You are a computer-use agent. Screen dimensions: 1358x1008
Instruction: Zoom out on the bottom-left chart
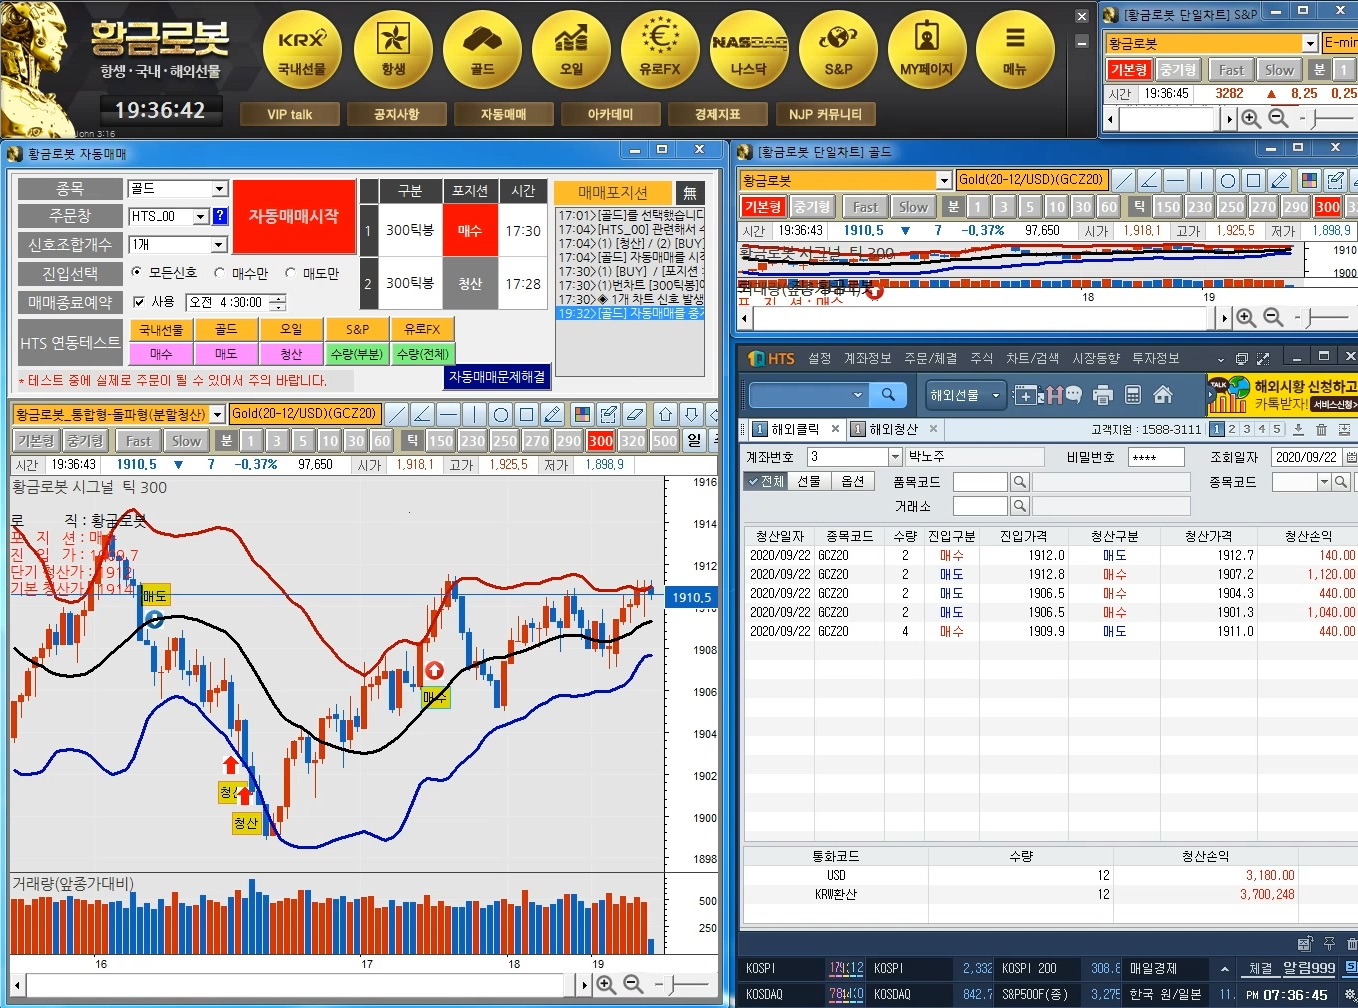point(633,985)
